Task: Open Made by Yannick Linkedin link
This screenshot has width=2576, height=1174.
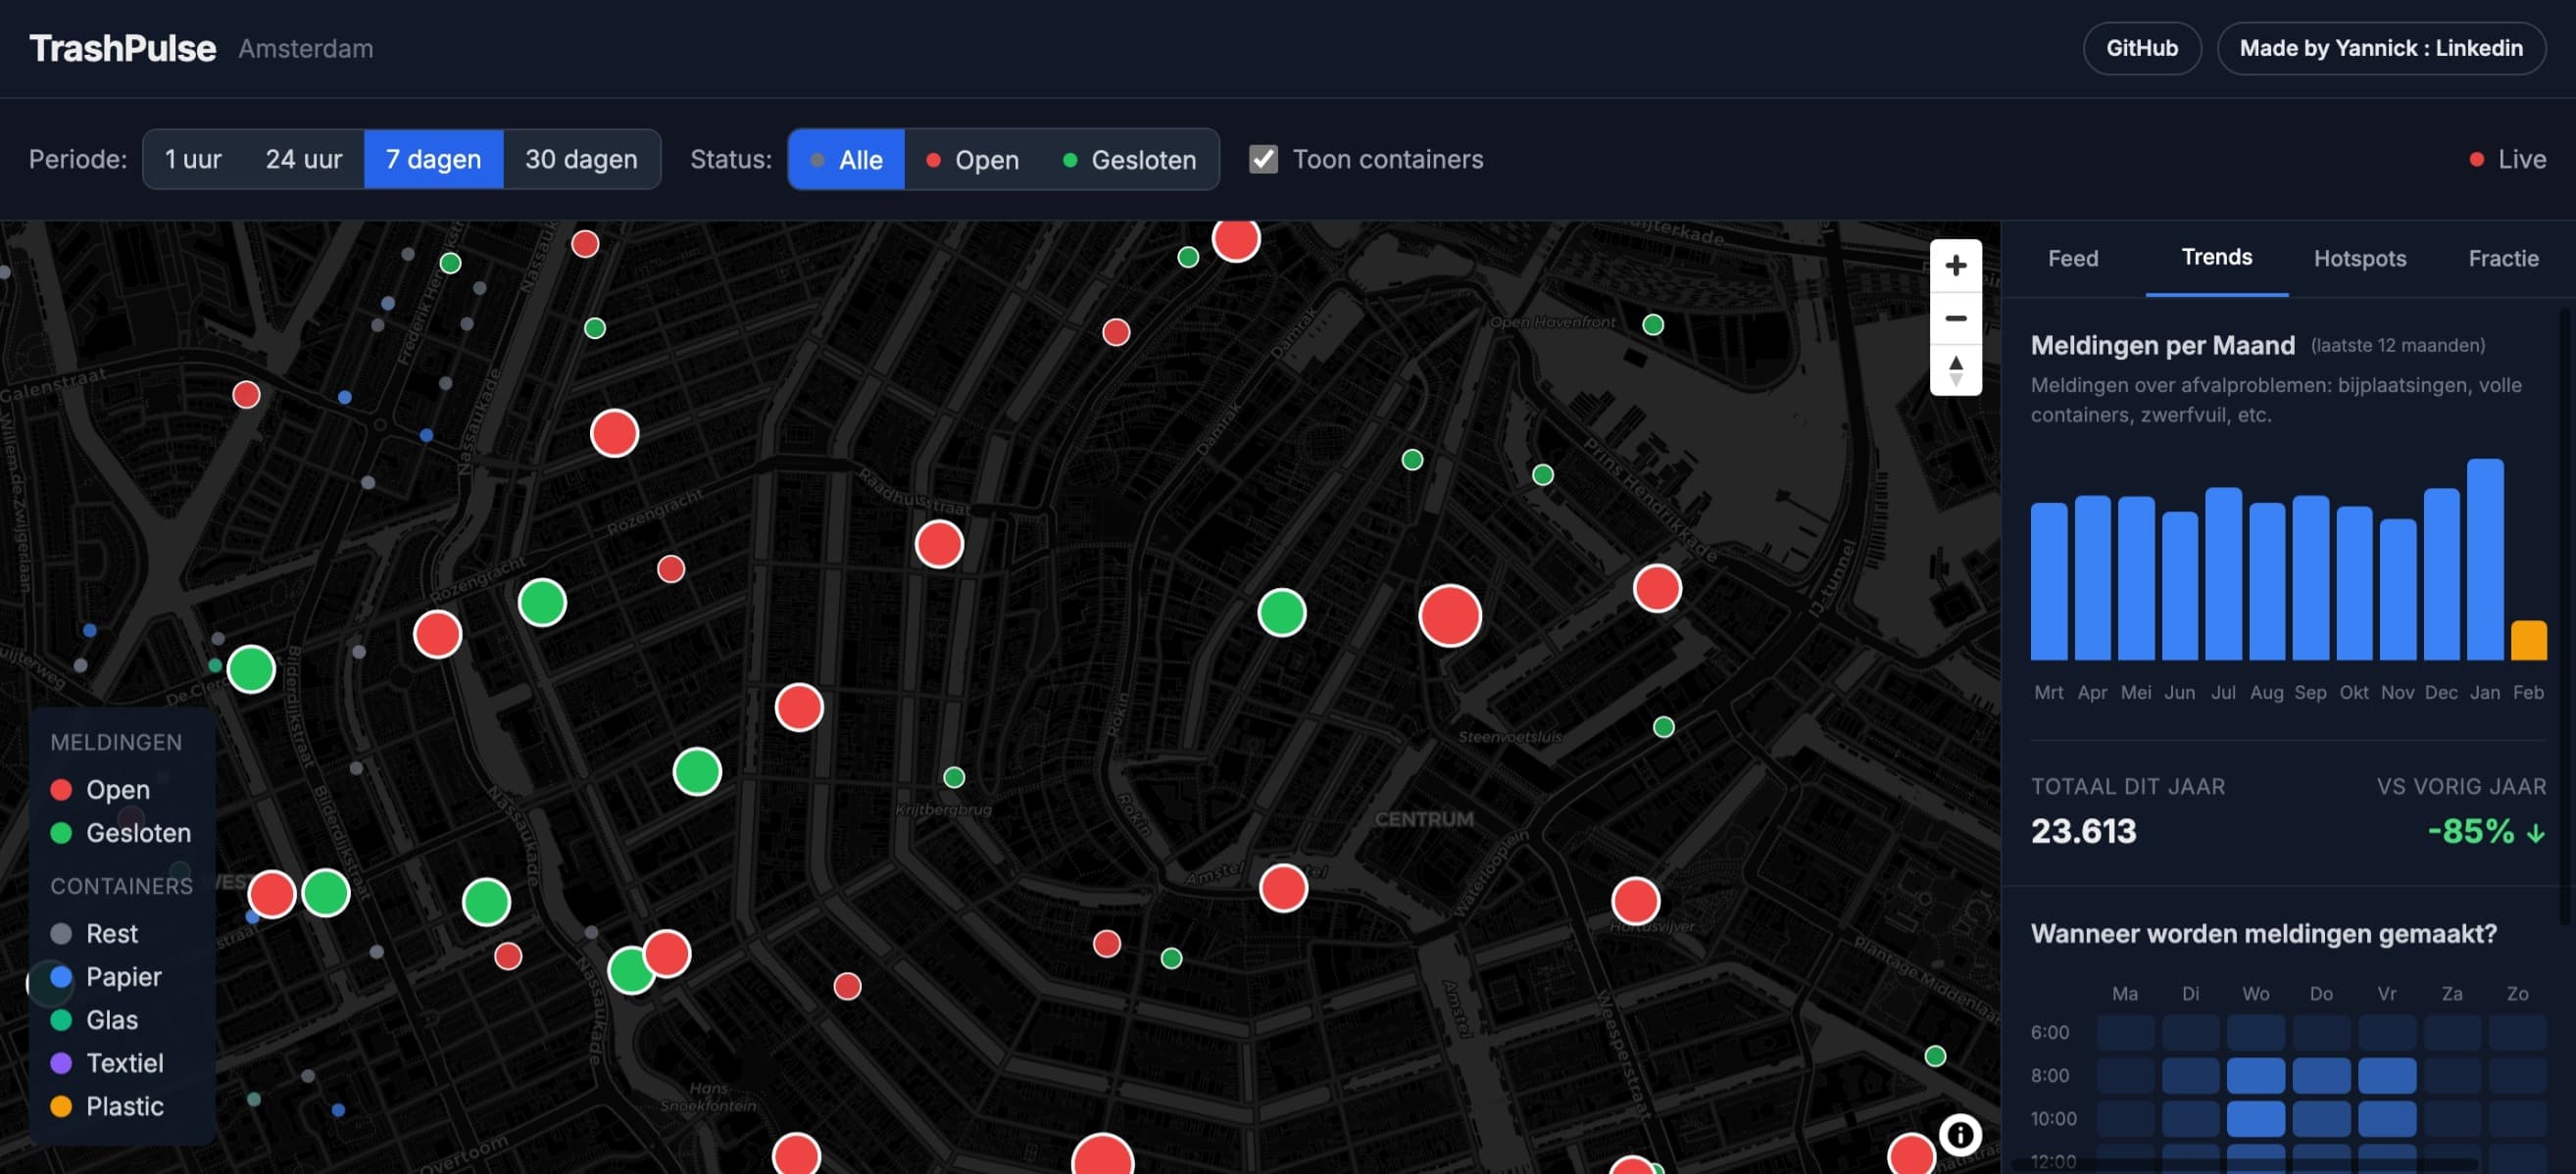Action: pyautogui.click(x=2380, y=48)
